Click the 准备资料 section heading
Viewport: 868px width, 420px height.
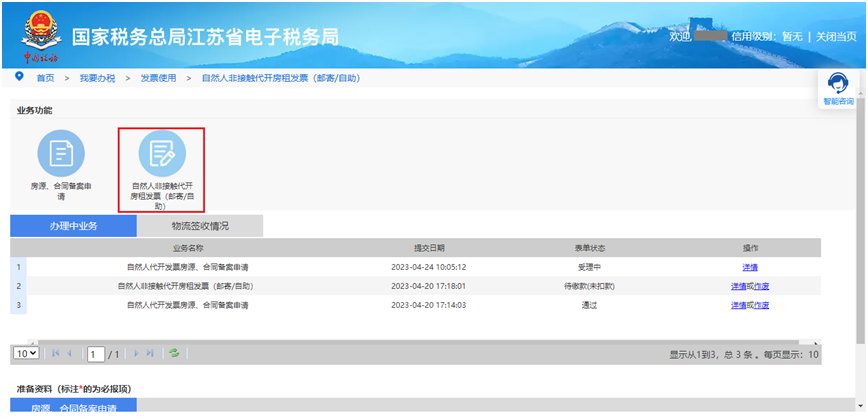click(73, 389)
